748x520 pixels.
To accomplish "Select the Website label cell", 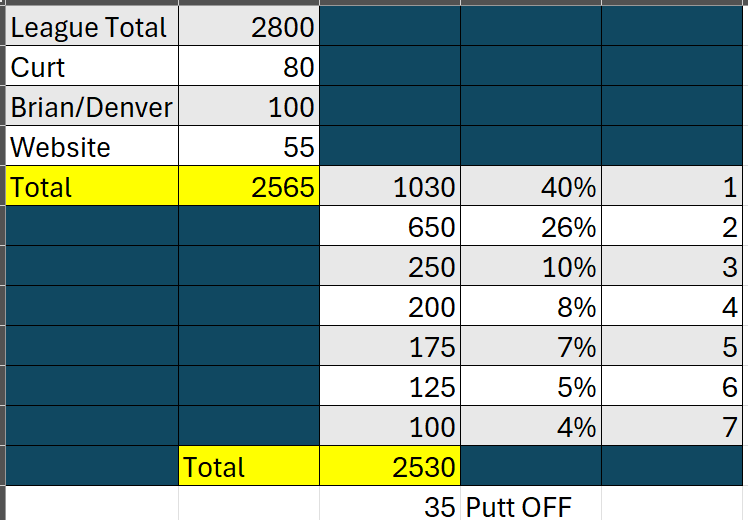I will click(x=91, y=147).
